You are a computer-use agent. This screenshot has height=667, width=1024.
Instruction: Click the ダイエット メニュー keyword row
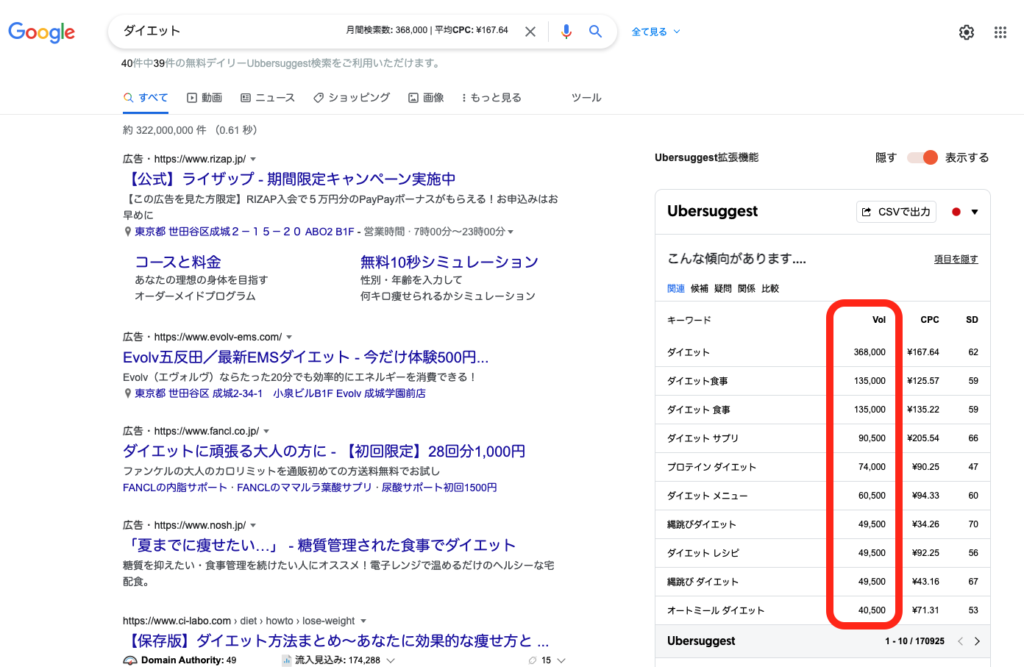point(822,496)
